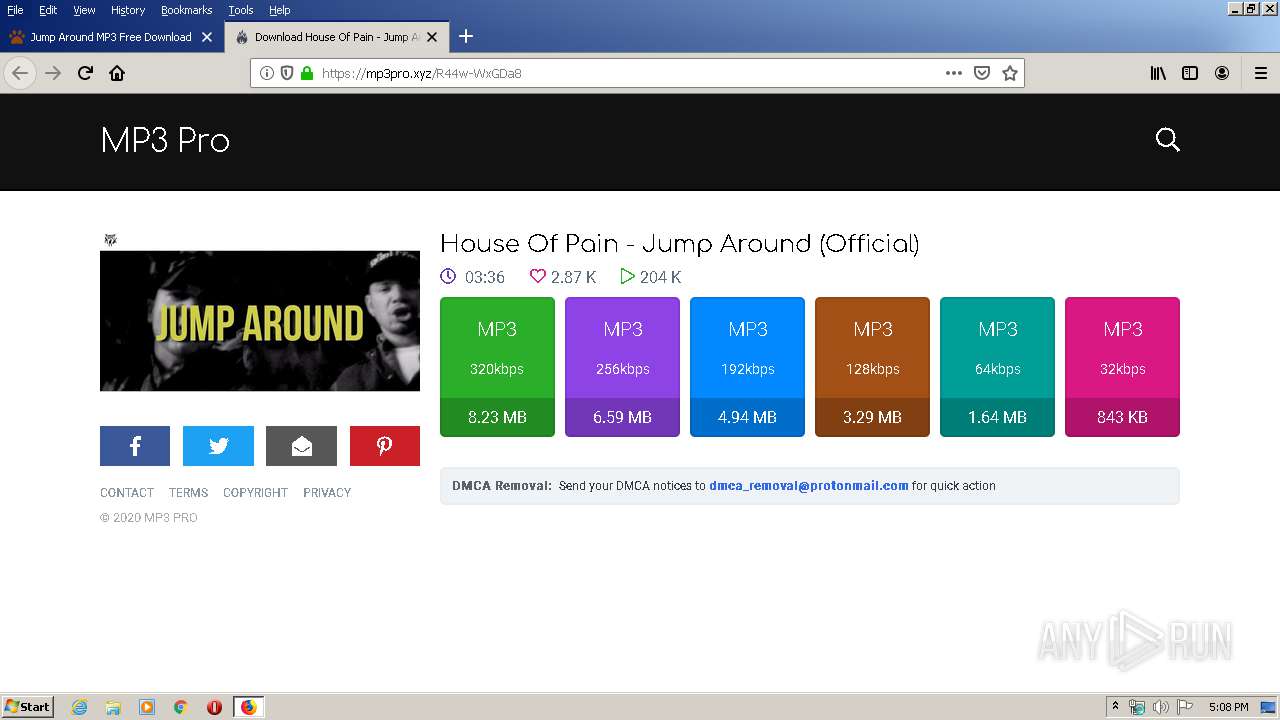Click the browser forward arrow

tap(53, 73)
